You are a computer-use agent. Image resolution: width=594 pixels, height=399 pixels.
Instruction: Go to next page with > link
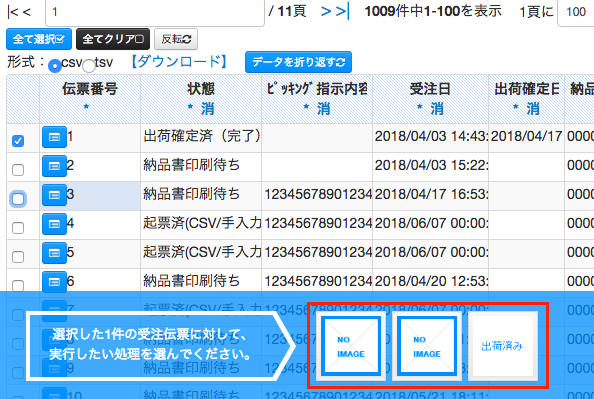coord(326,11)
